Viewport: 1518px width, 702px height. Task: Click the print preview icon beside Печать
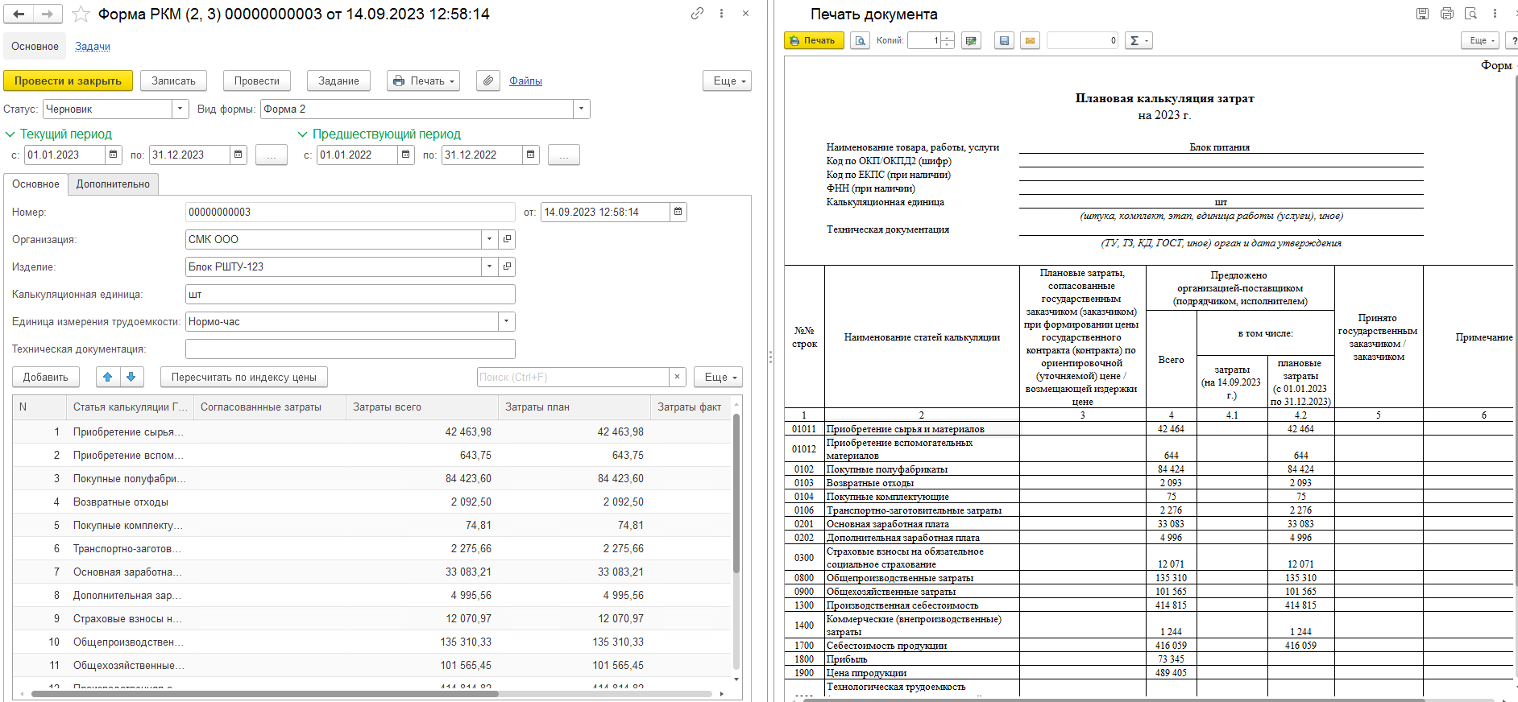point(860,41)
